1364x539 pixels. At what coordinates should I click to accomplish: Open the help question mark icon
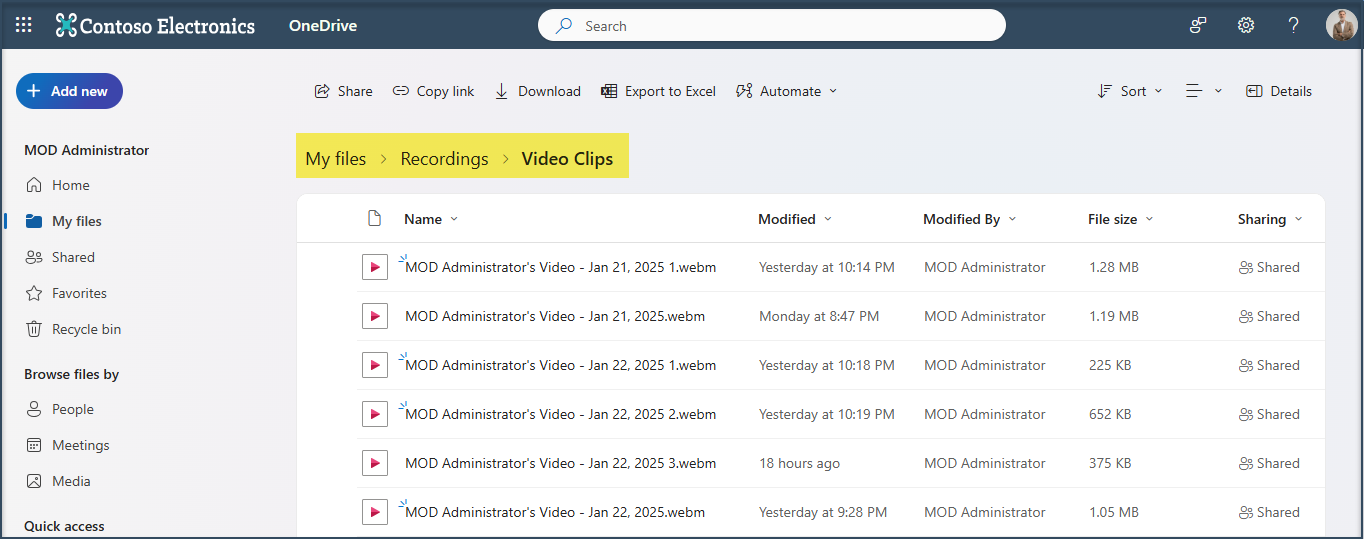pos(1293,25)
